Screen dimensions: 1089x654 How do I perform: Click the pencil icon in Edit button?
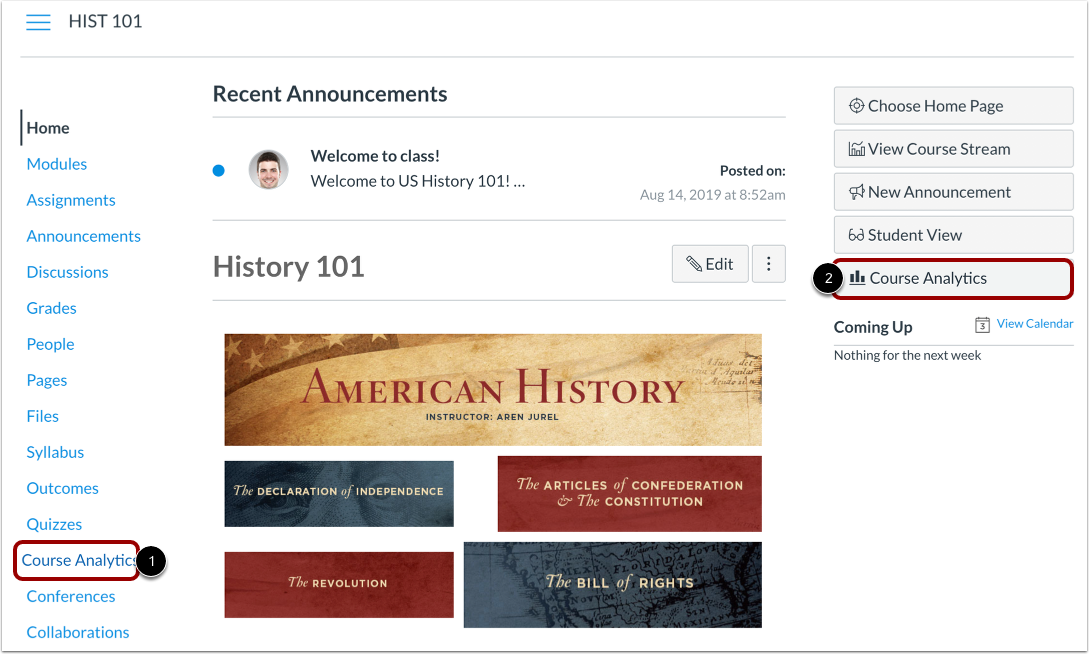(694, 264)
